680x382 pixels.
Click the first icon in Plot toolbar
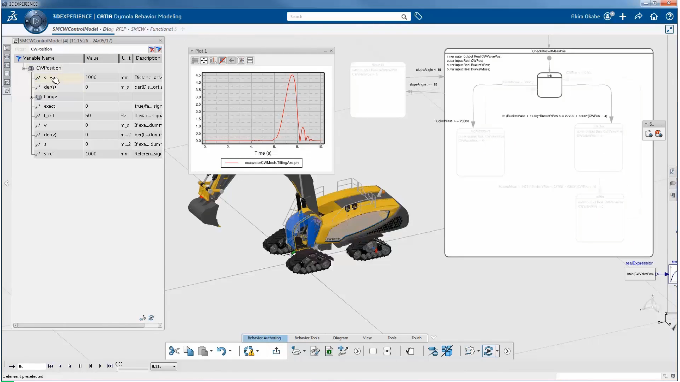coord(195,60)
